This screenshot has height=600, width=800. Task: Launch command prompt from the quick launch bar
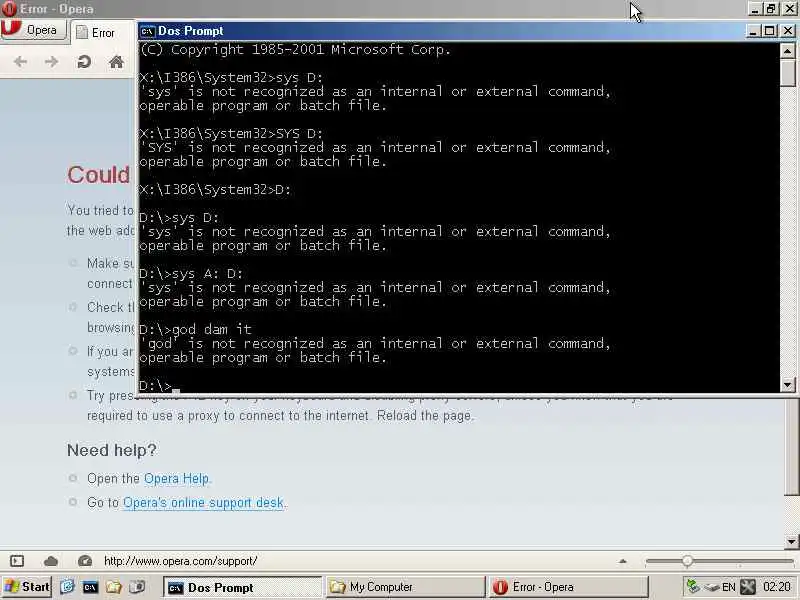point(90,587)
